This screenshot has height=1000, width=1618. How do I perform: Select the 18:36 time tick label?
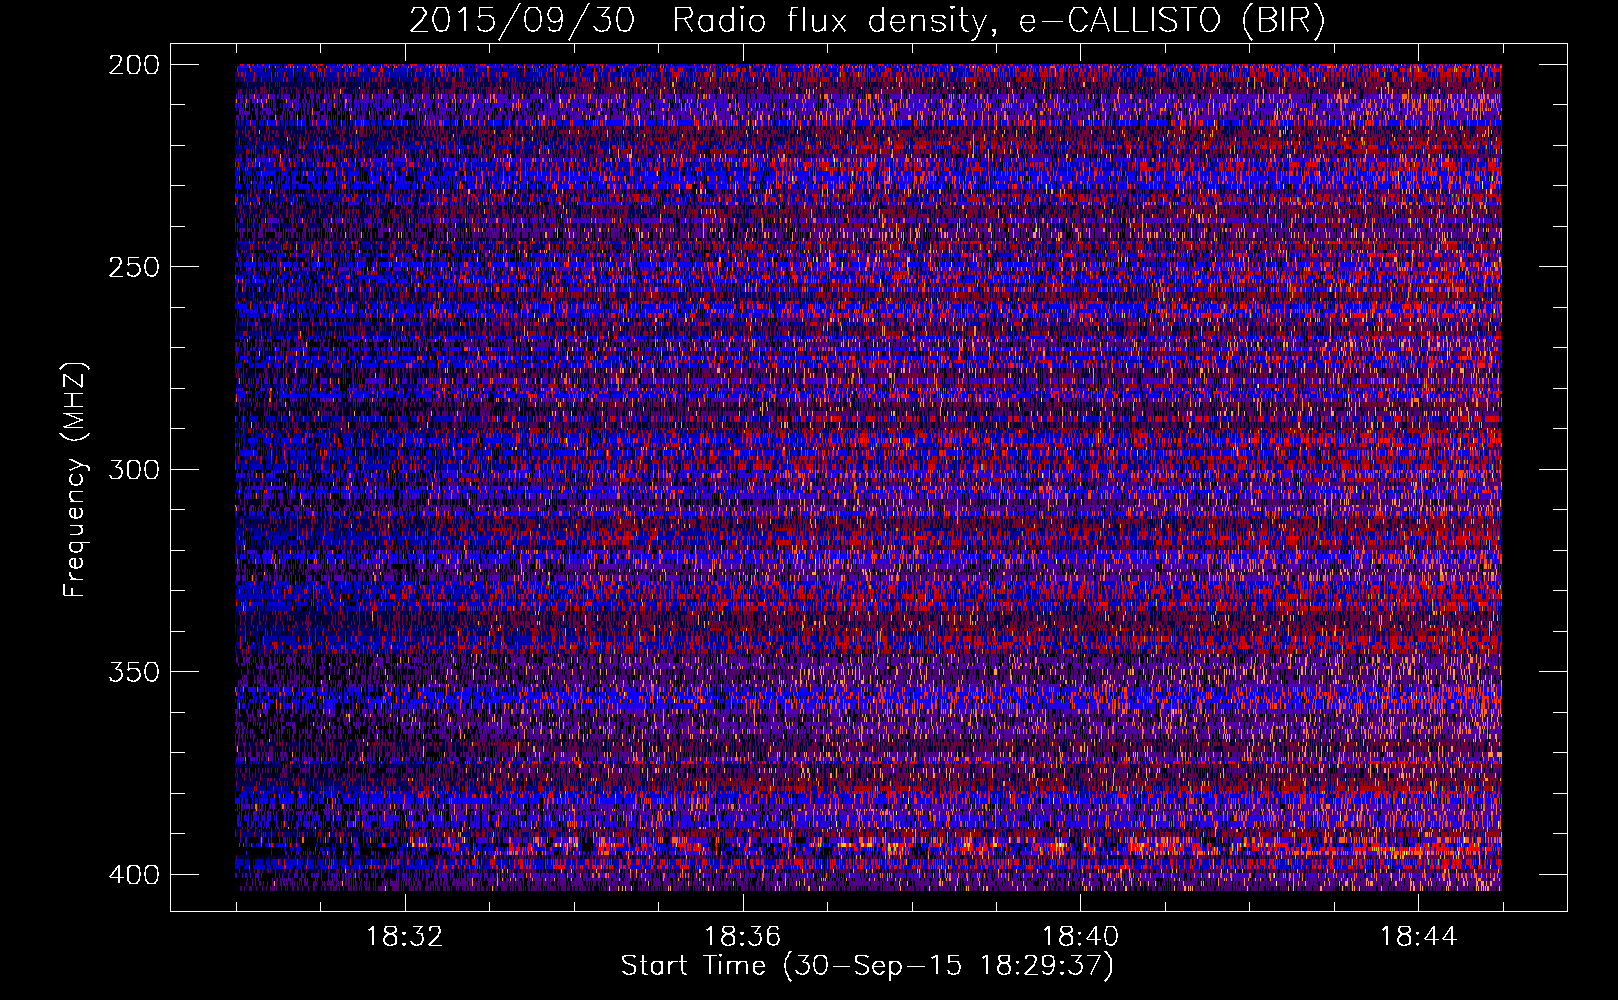[x=742, y=936]
